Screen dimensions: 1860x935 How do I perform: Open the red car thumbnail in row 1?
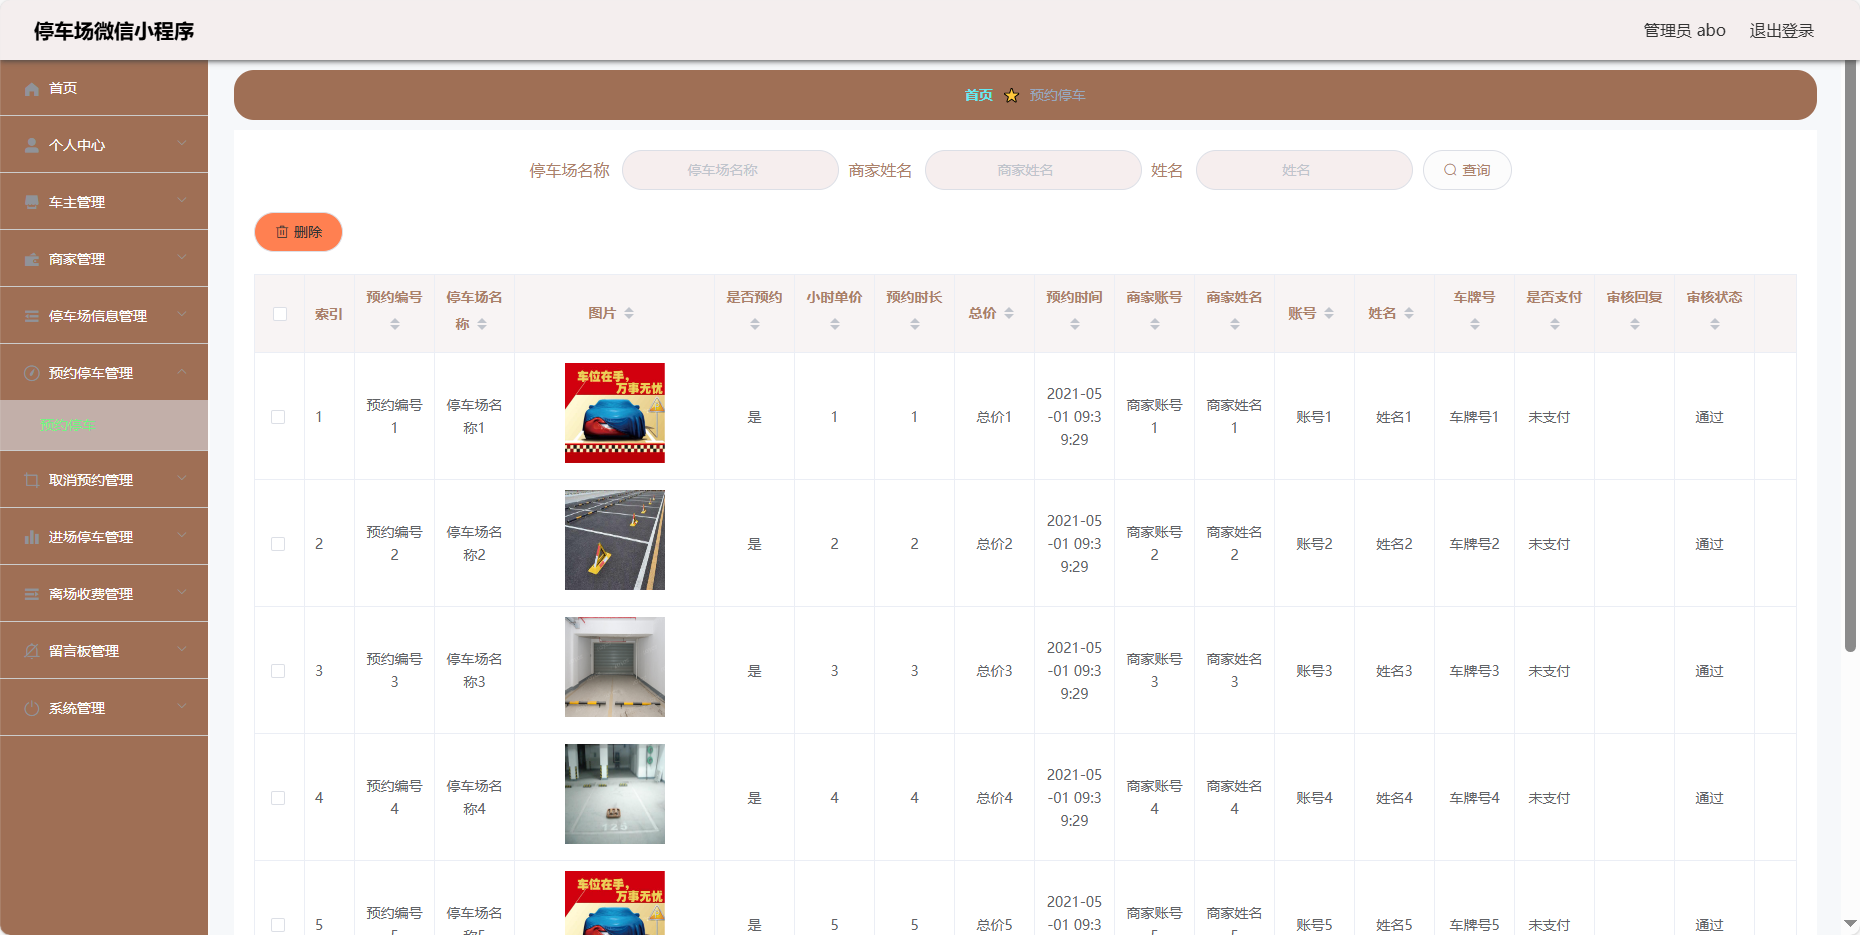(615, 413)
